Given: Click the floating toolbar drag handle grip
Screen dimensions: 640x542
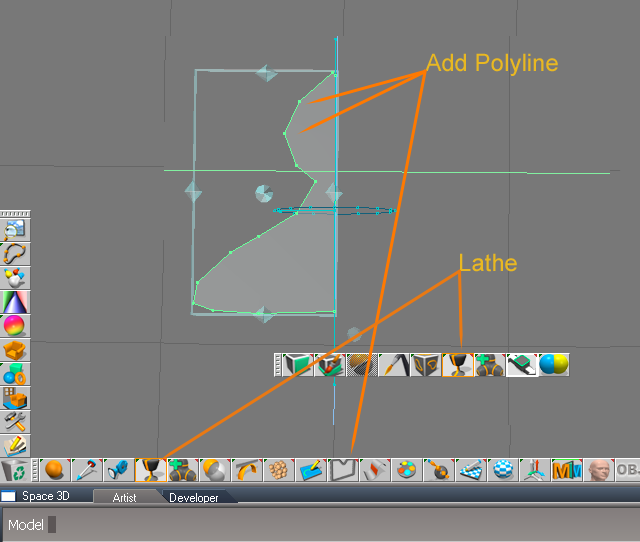Looking at the screenshot, I should tap(278, 365).
